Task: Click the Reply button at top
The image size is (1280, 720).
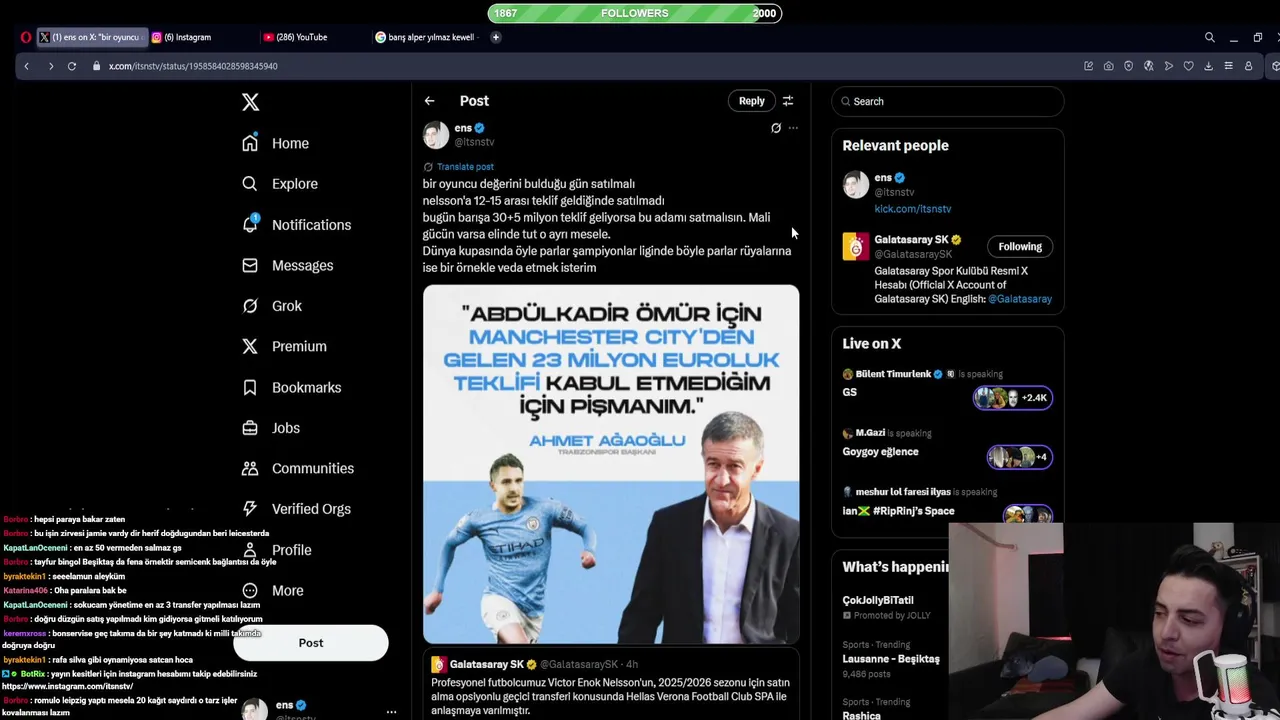Action: click(x=751, y=101)
